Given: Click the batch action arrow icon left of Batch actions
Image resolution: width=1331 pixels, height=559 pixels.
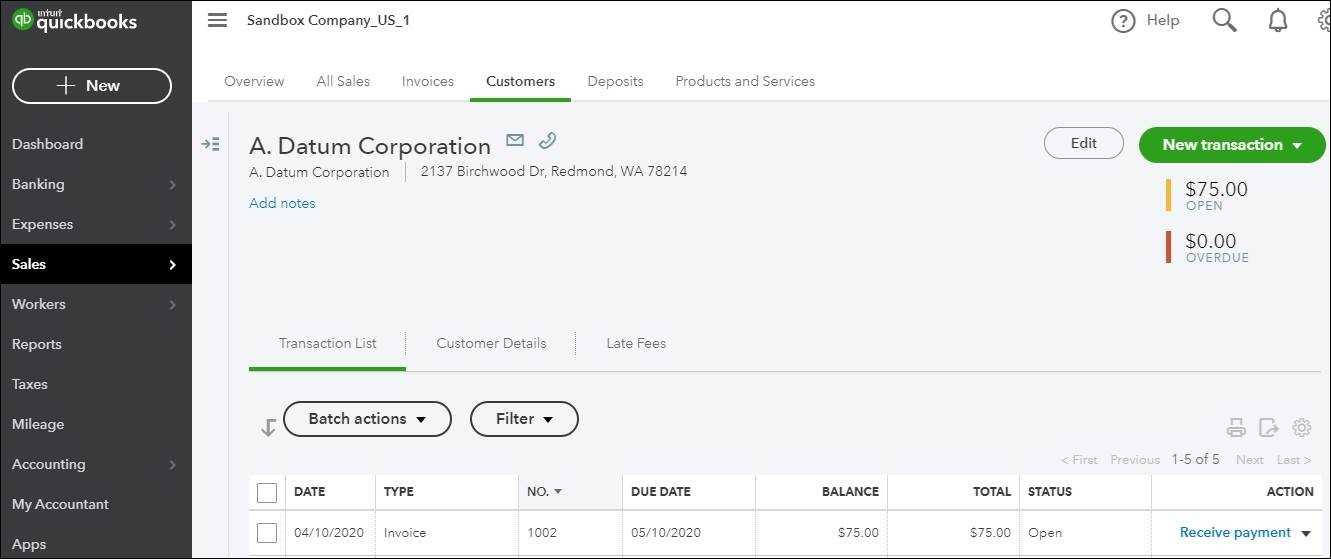Looking at the screenshot, I should point(268,427).
